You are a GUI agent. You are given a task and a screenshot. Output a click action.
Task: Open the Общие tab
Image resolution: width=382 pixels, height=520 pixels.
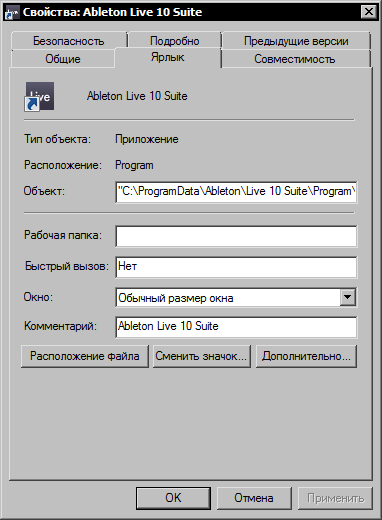63,59
